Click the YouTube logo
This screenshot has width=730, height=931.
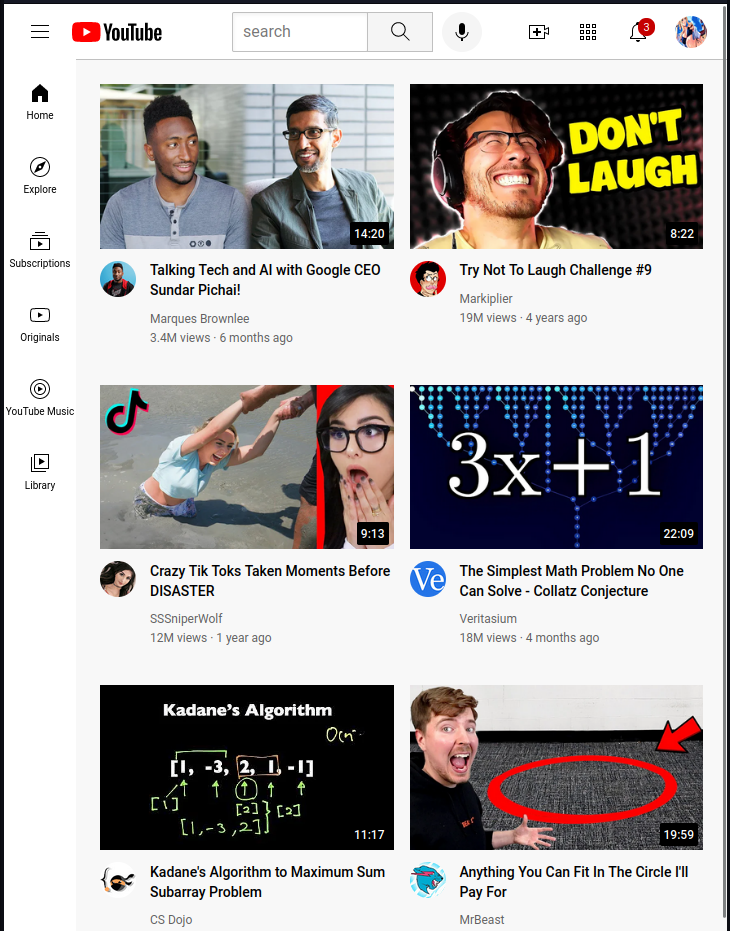[117, 32]
